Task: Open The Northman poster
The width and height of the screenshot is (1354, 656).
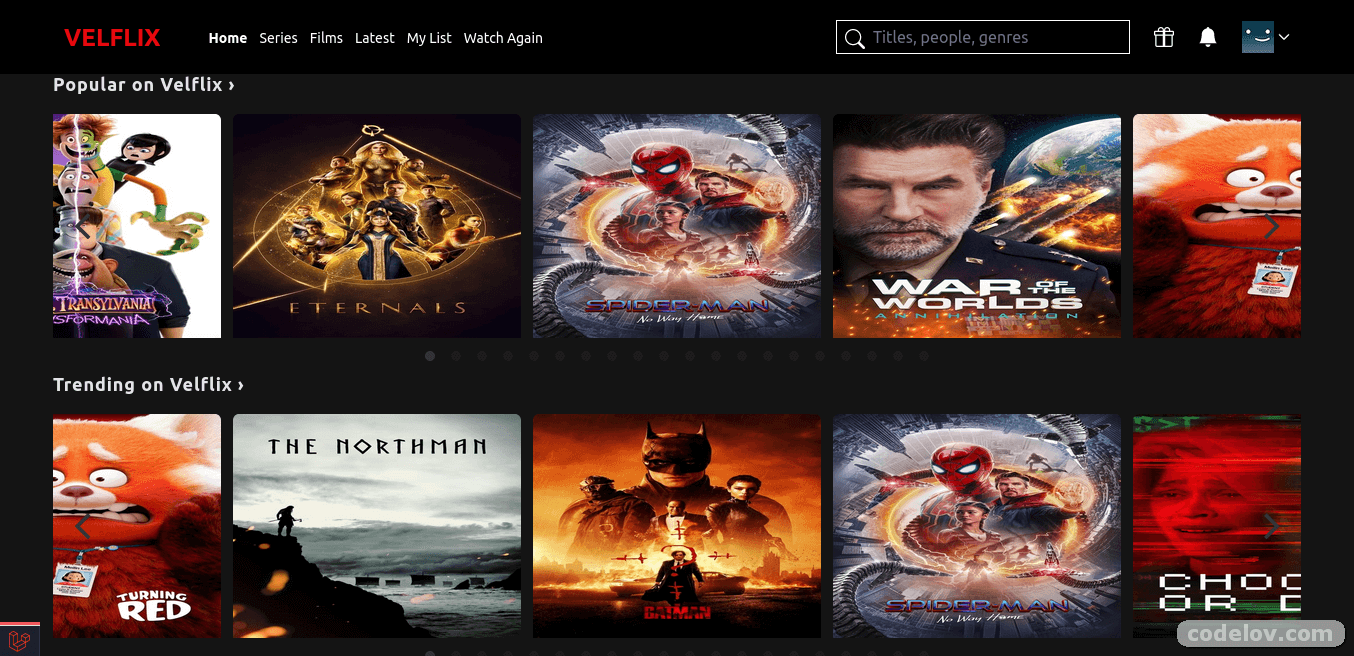Action: pyautogui.click(x=377, y=526)
